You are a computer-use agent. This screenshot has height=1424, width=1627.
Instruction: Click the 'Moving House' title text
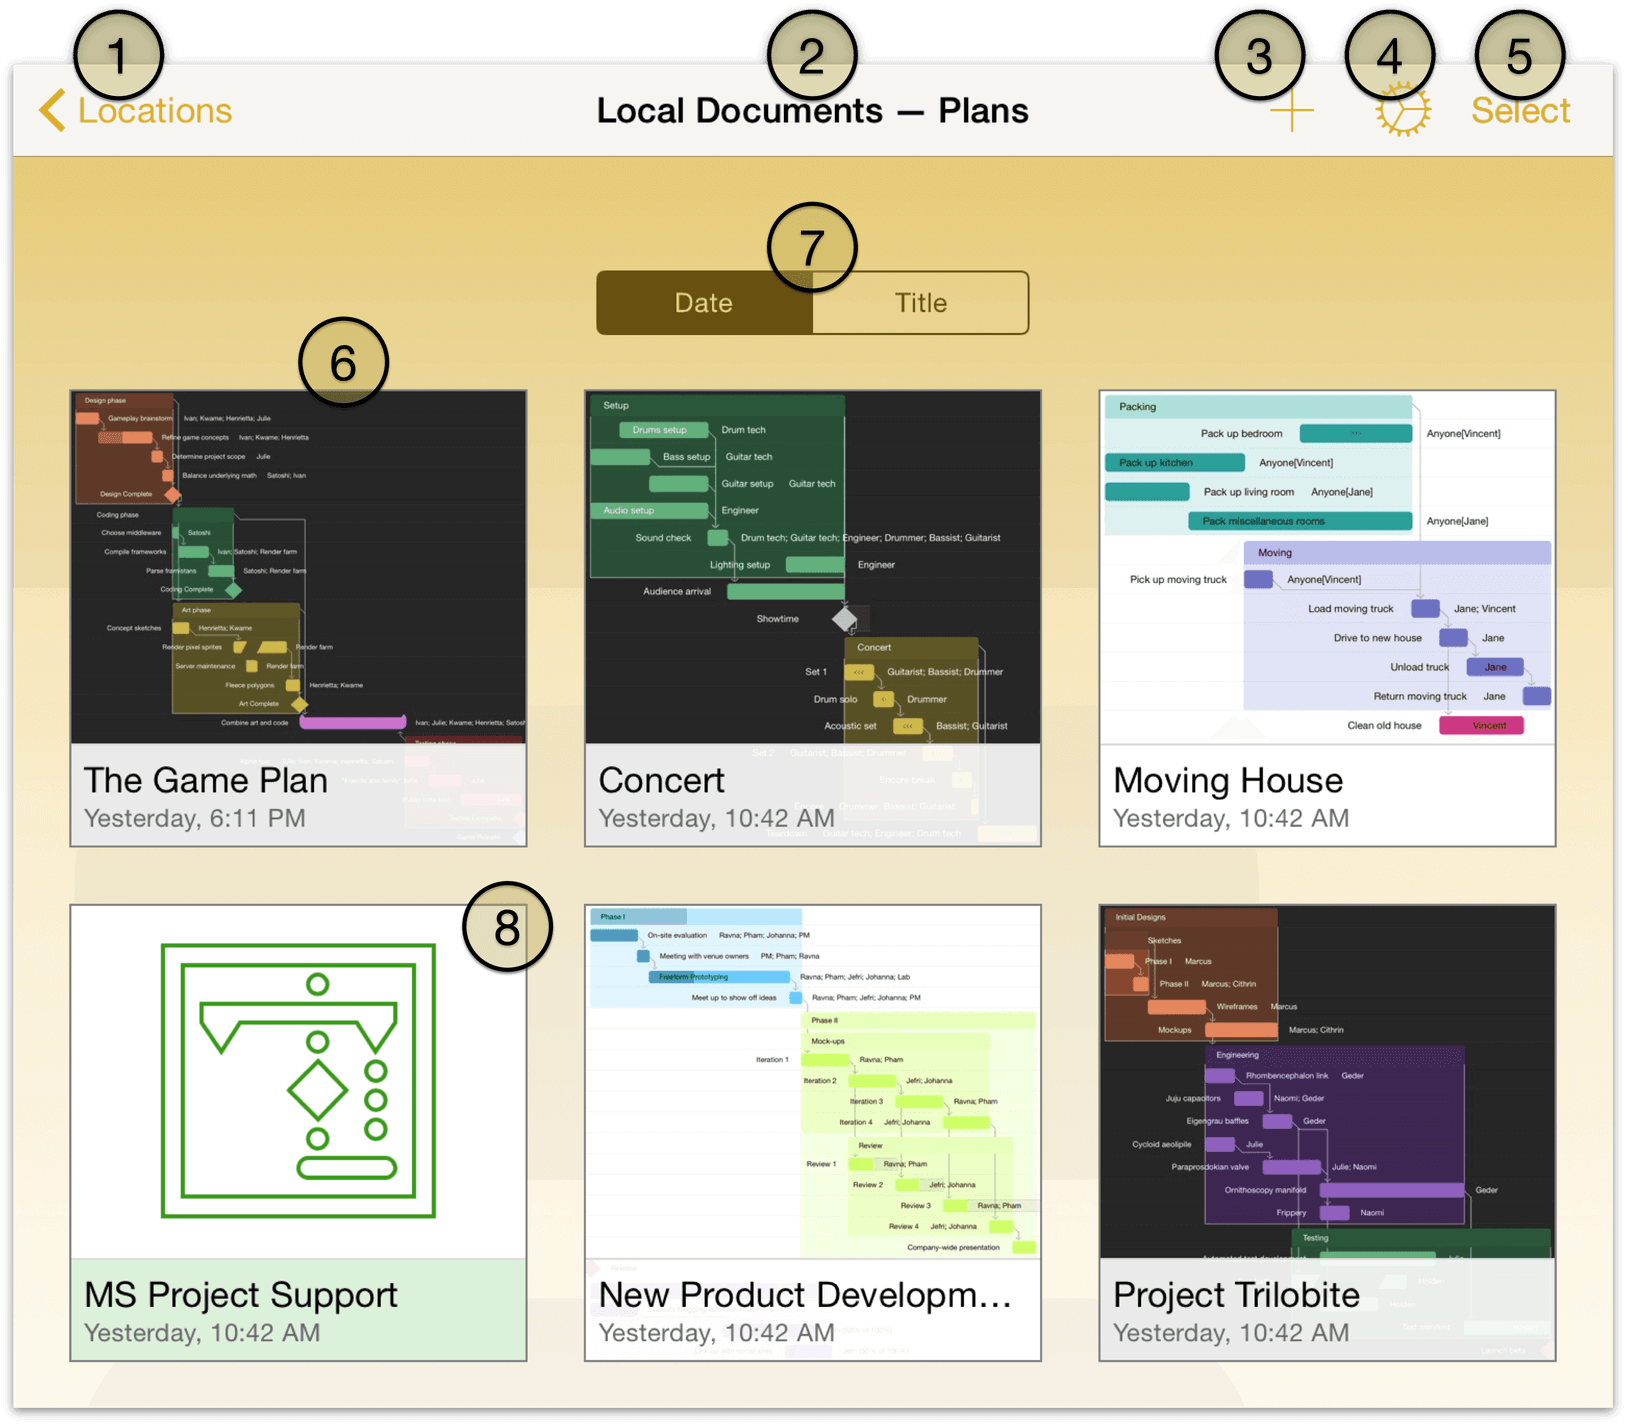1228,780
